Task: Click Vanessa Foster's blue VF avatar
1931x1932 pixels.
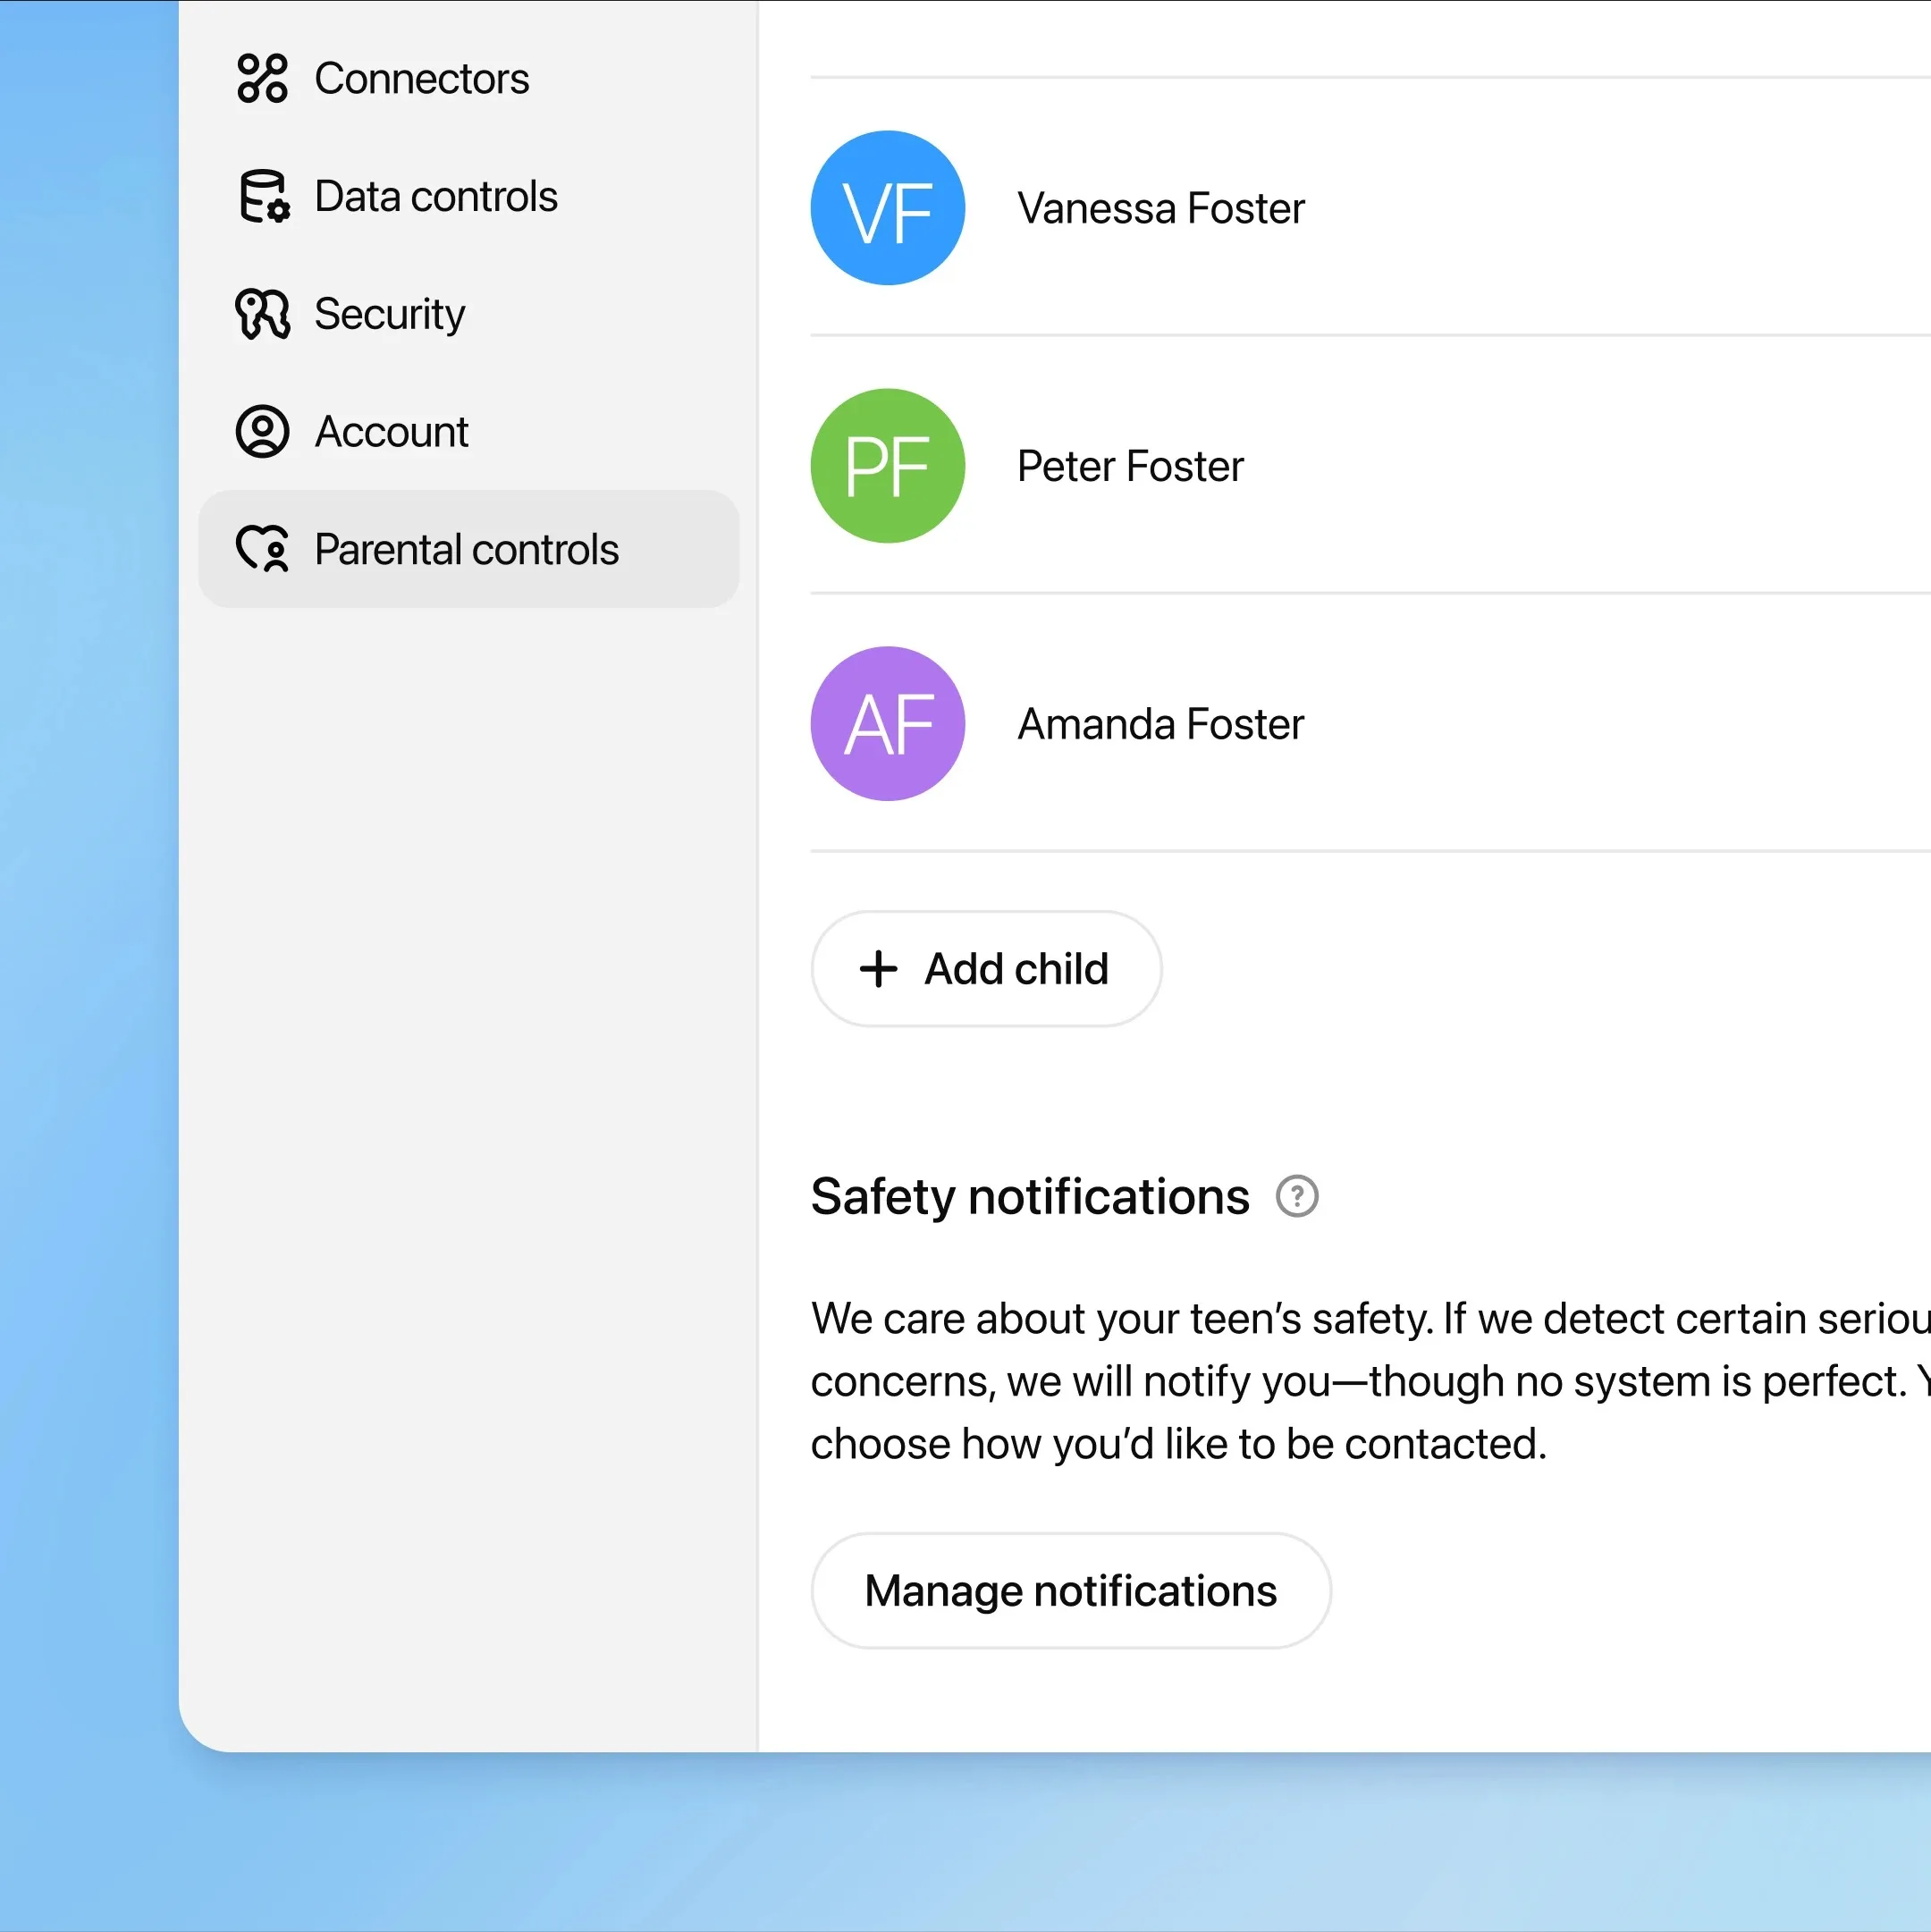Action: (x=887, y=209)
